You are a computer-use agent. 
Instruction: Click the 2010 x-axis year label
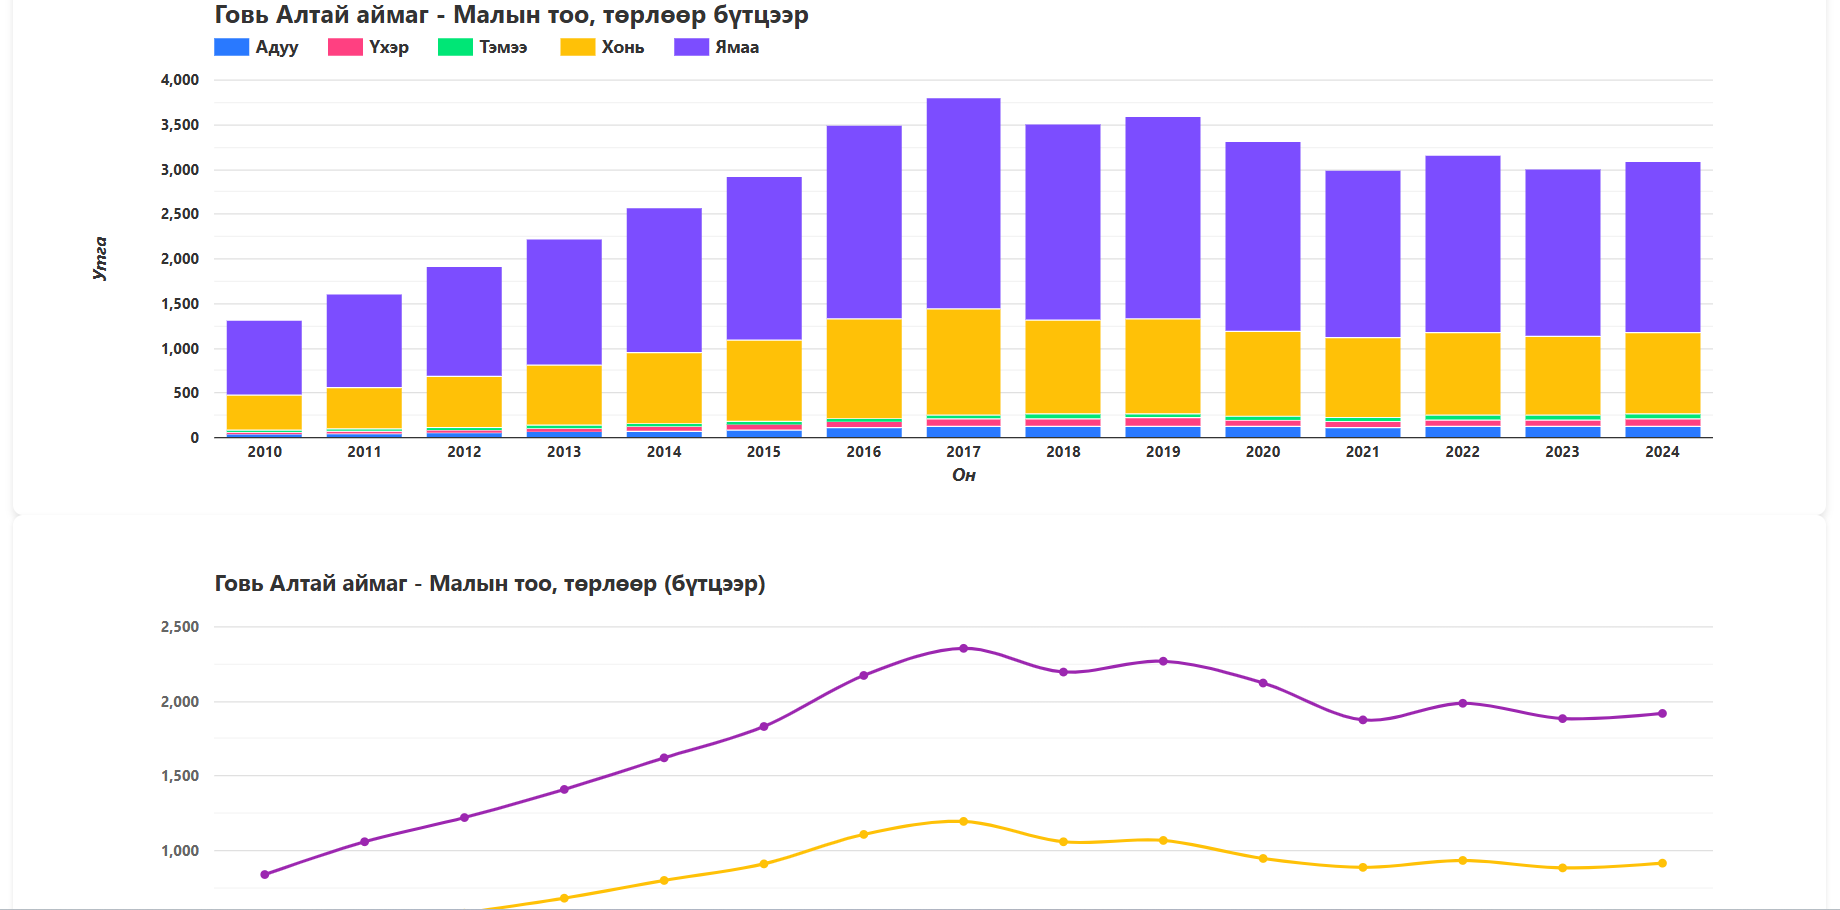(265, 452)
